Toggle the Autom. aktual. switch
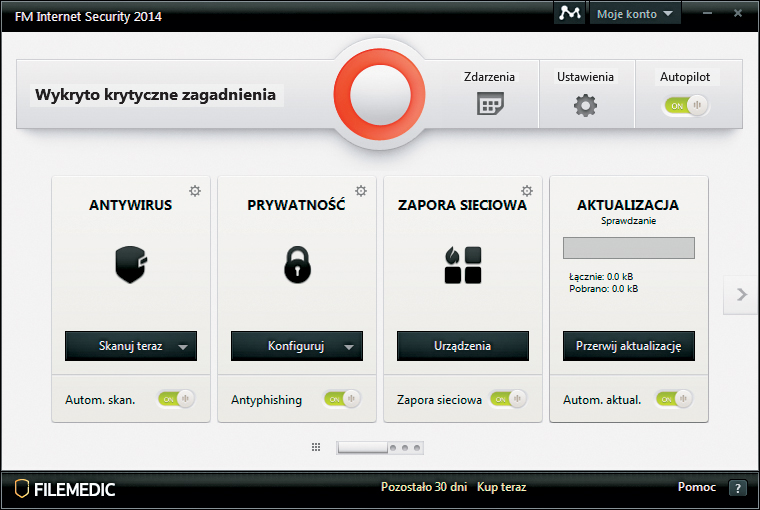Image resolution: width=760 pixels, height=510 pixels. click(x=674, y=399)
